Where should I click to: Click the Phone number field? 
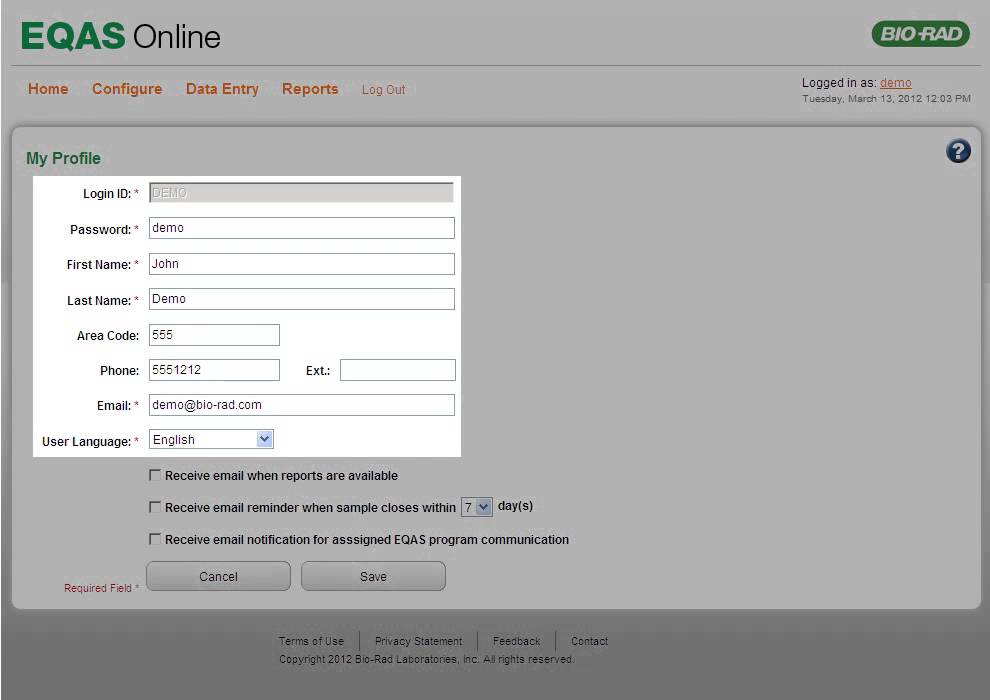coord(214,370)
